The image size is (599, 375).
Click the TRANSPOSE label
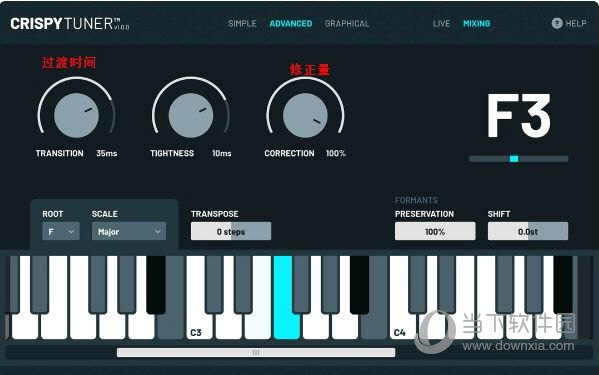(215, 214)
